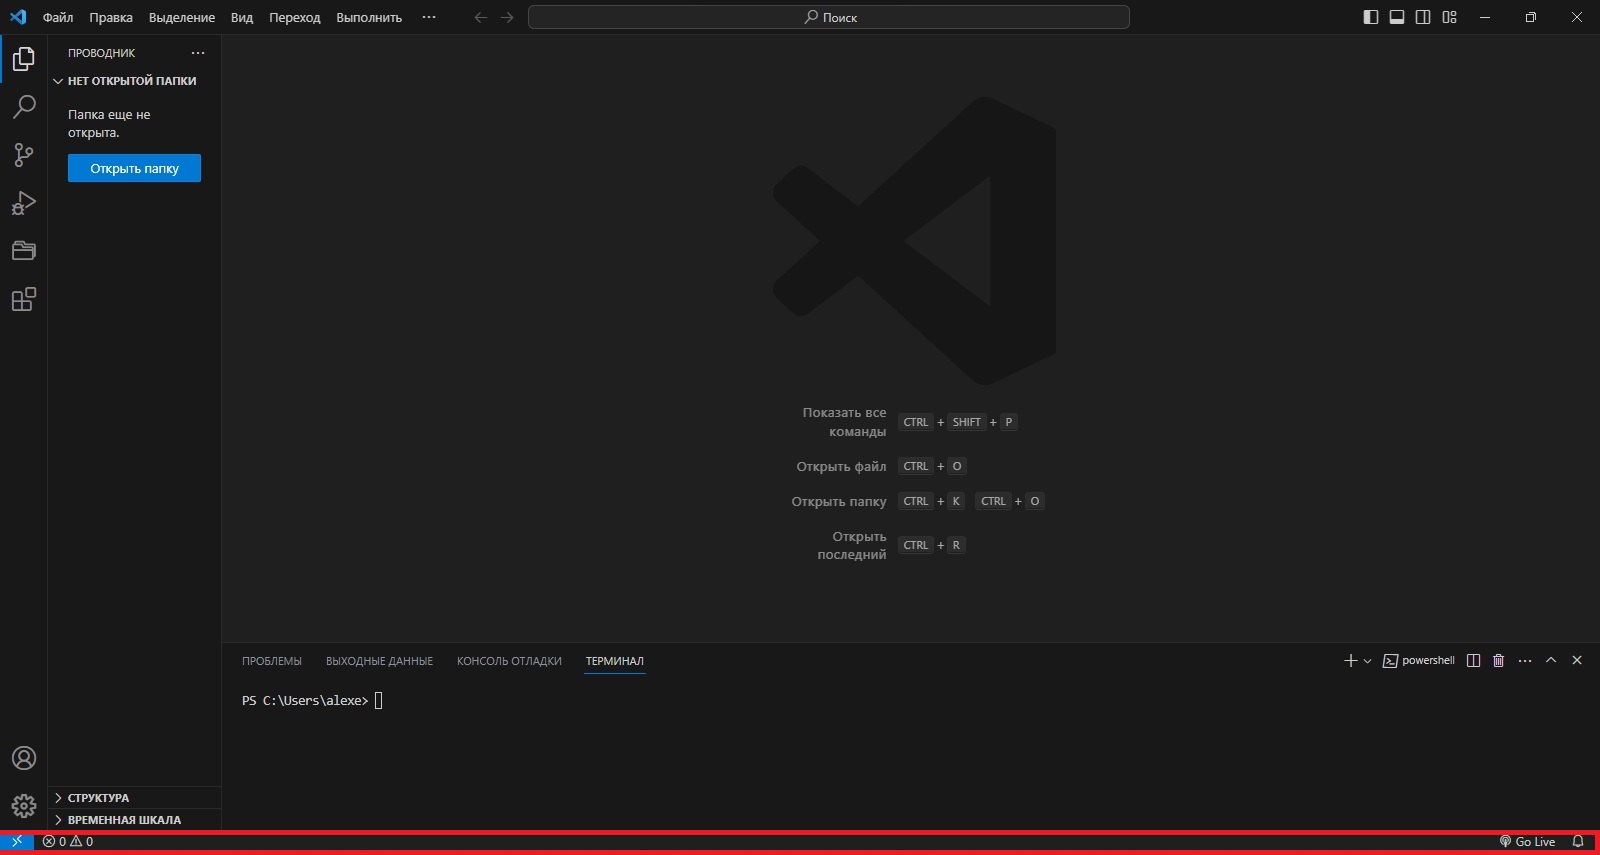This screenshot has height=855, width=1600.
Task: Click 'Открыть файл' hint text
Action: coord(841,466)
